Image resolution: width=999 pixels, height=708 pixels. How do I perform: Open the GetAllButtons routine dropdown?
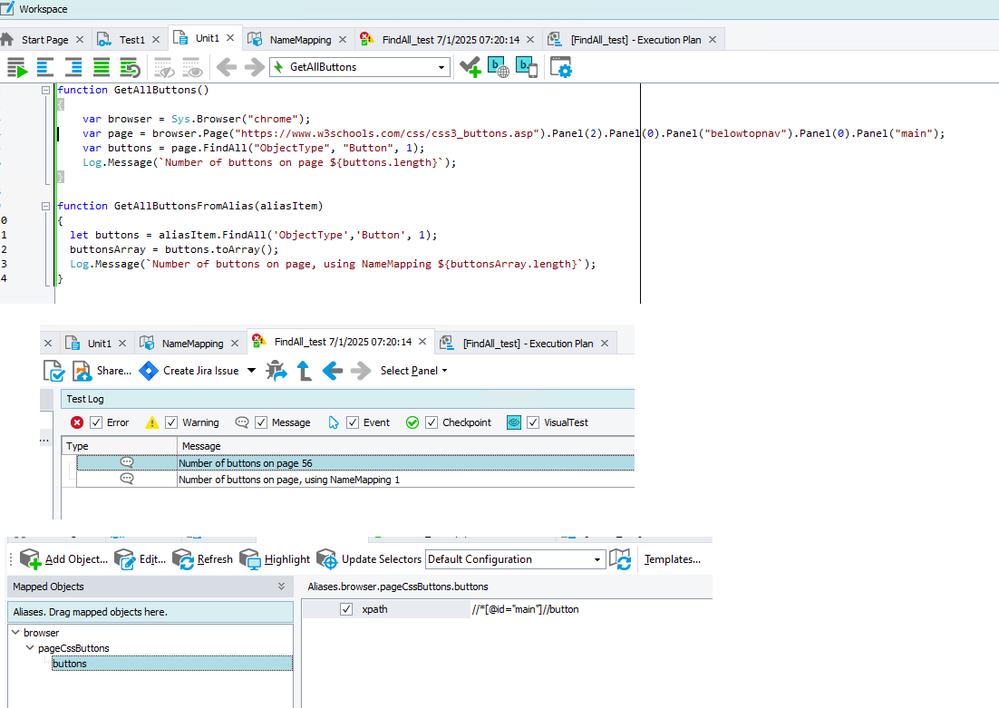click(x=441, y=68)
